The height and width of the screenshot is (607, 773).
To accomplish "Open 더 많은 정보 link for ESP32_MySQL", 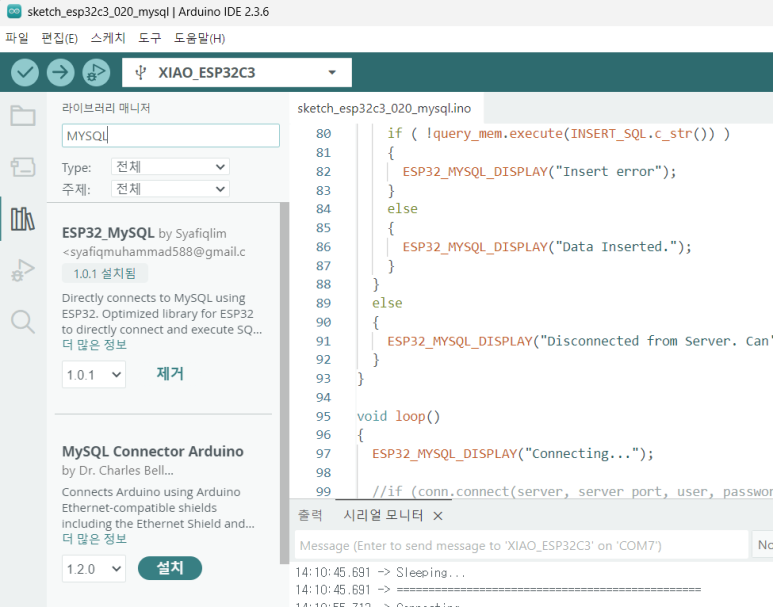I will click(x=94, y=345).
